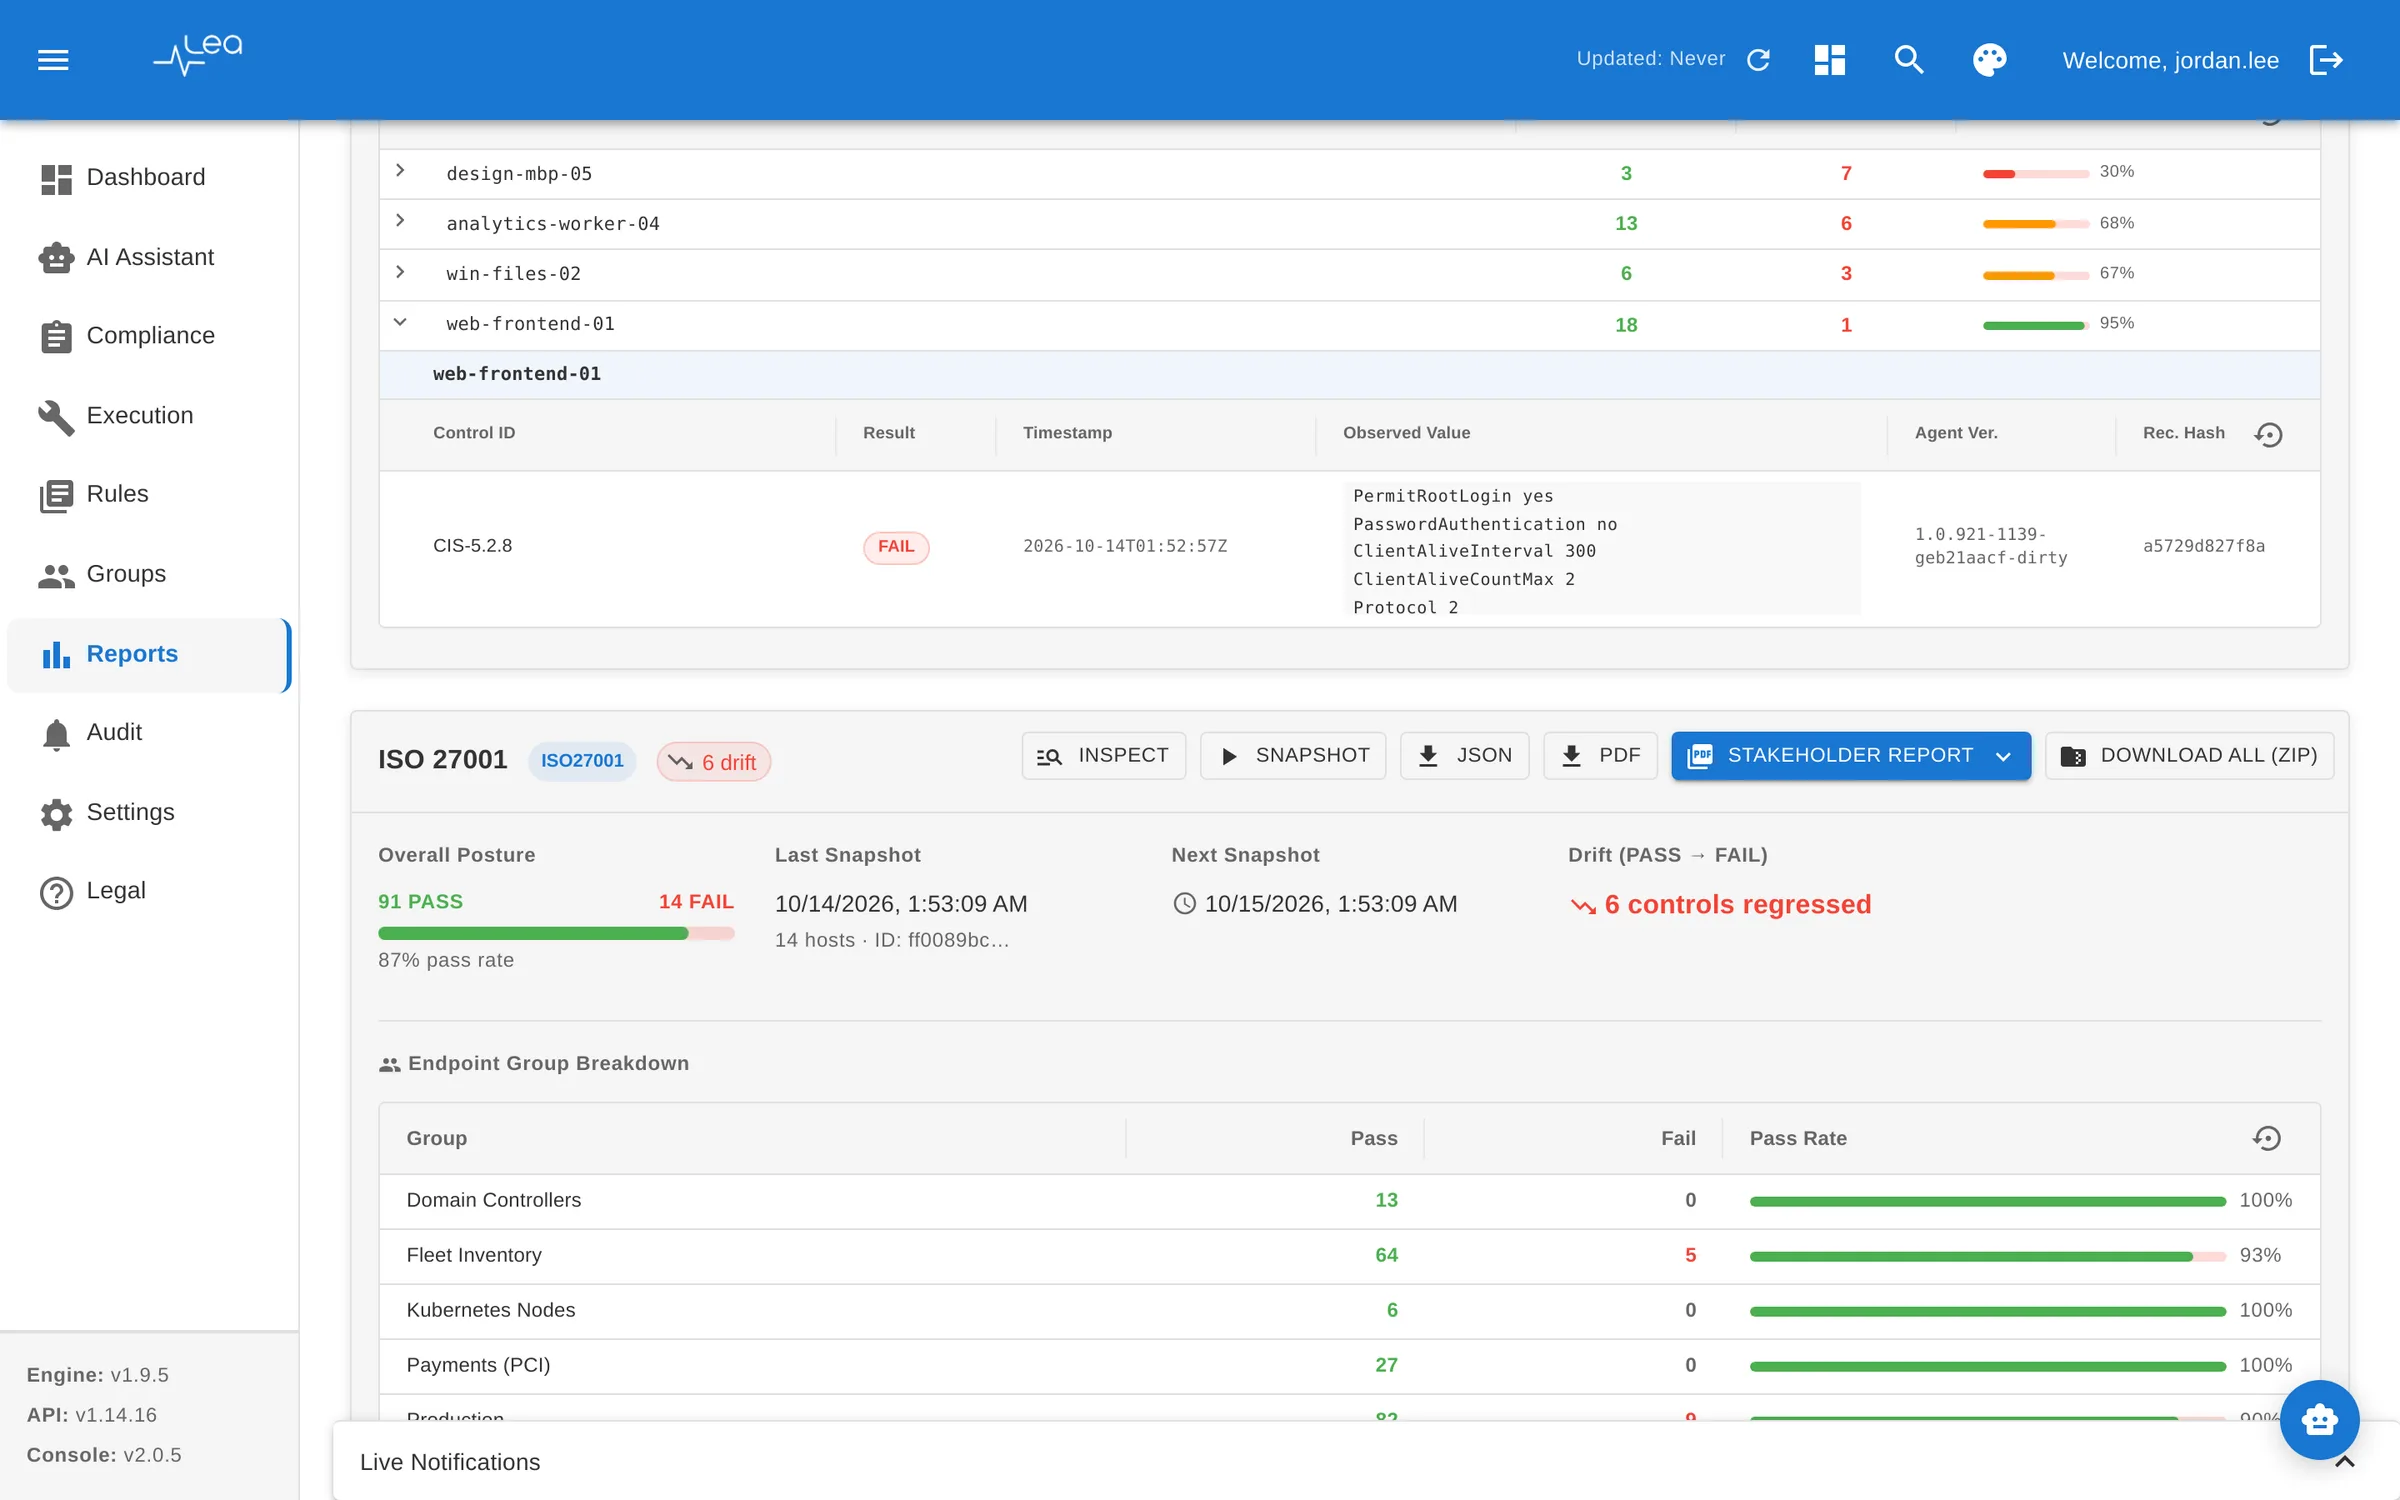Click the STAKEHOLDER REPORT button
2400x1500 pixels.
[1851, 756]
